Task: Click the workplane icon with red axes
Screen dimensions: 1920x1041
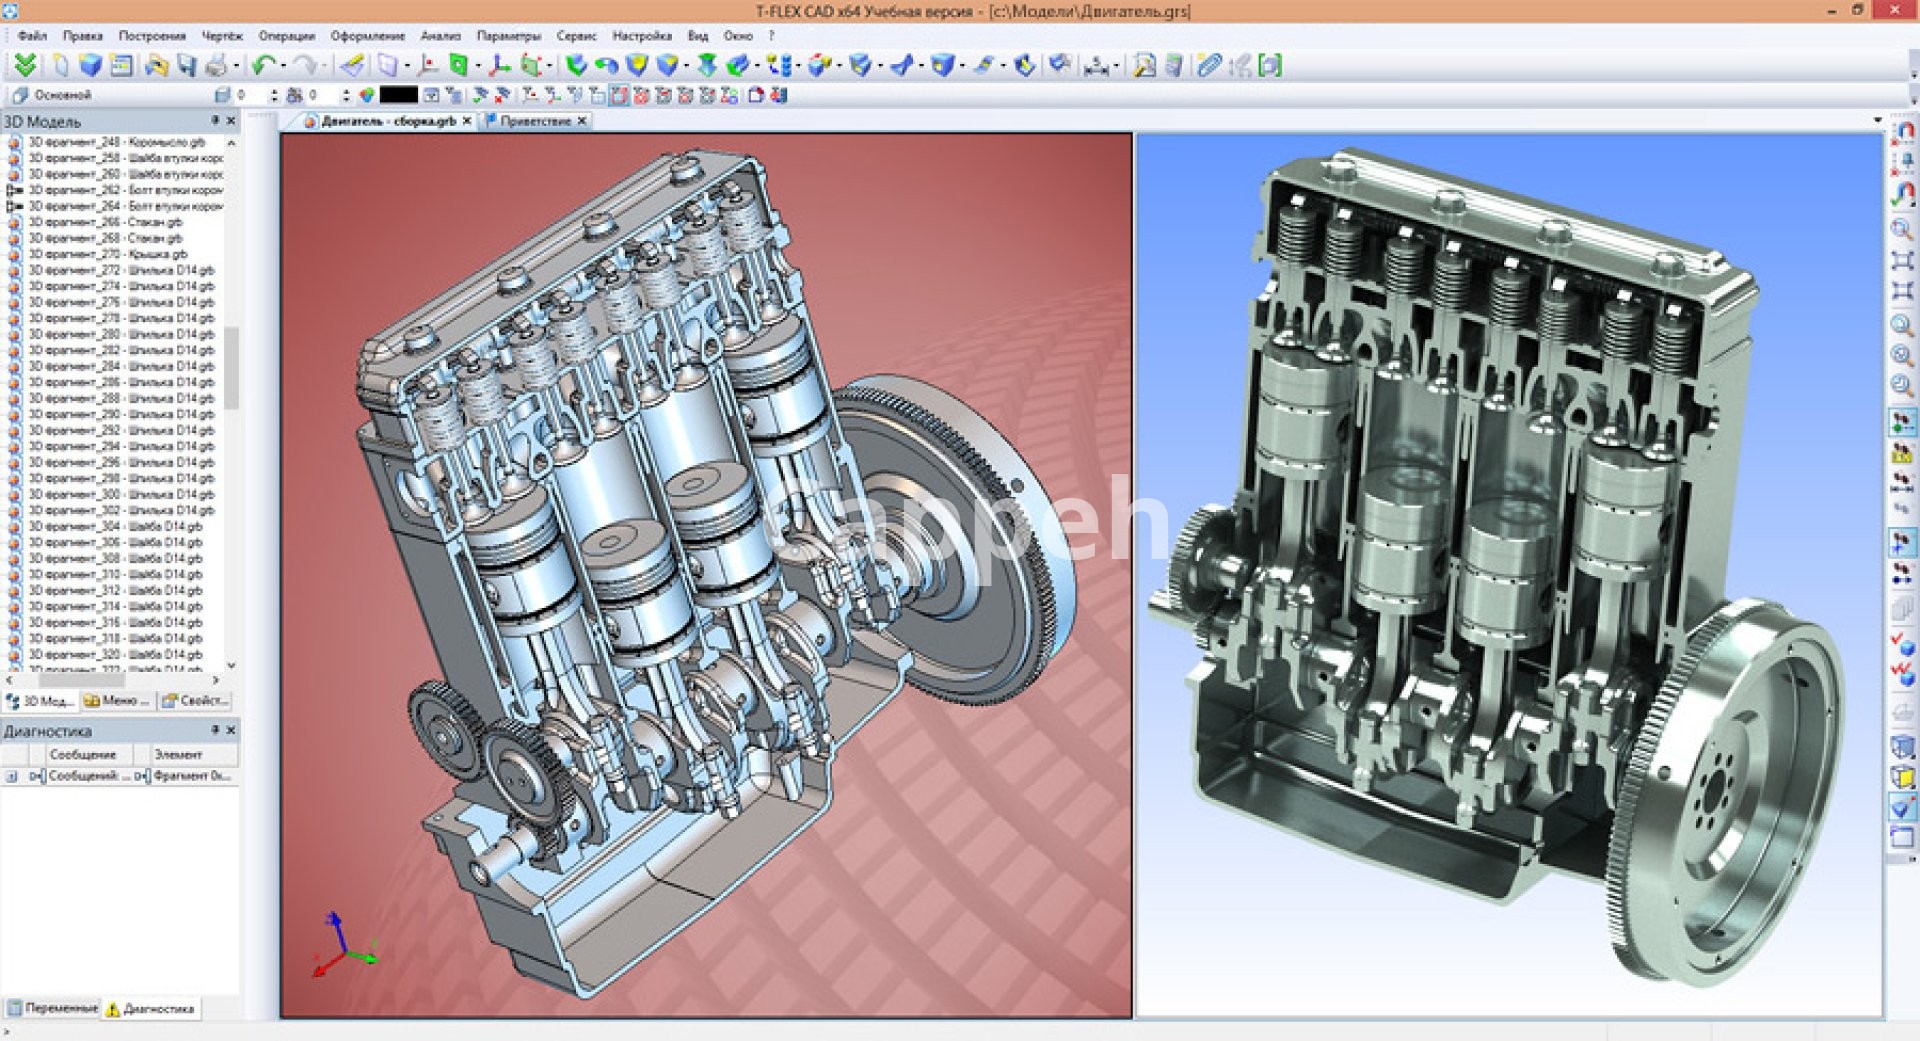Action: (428, 66)
